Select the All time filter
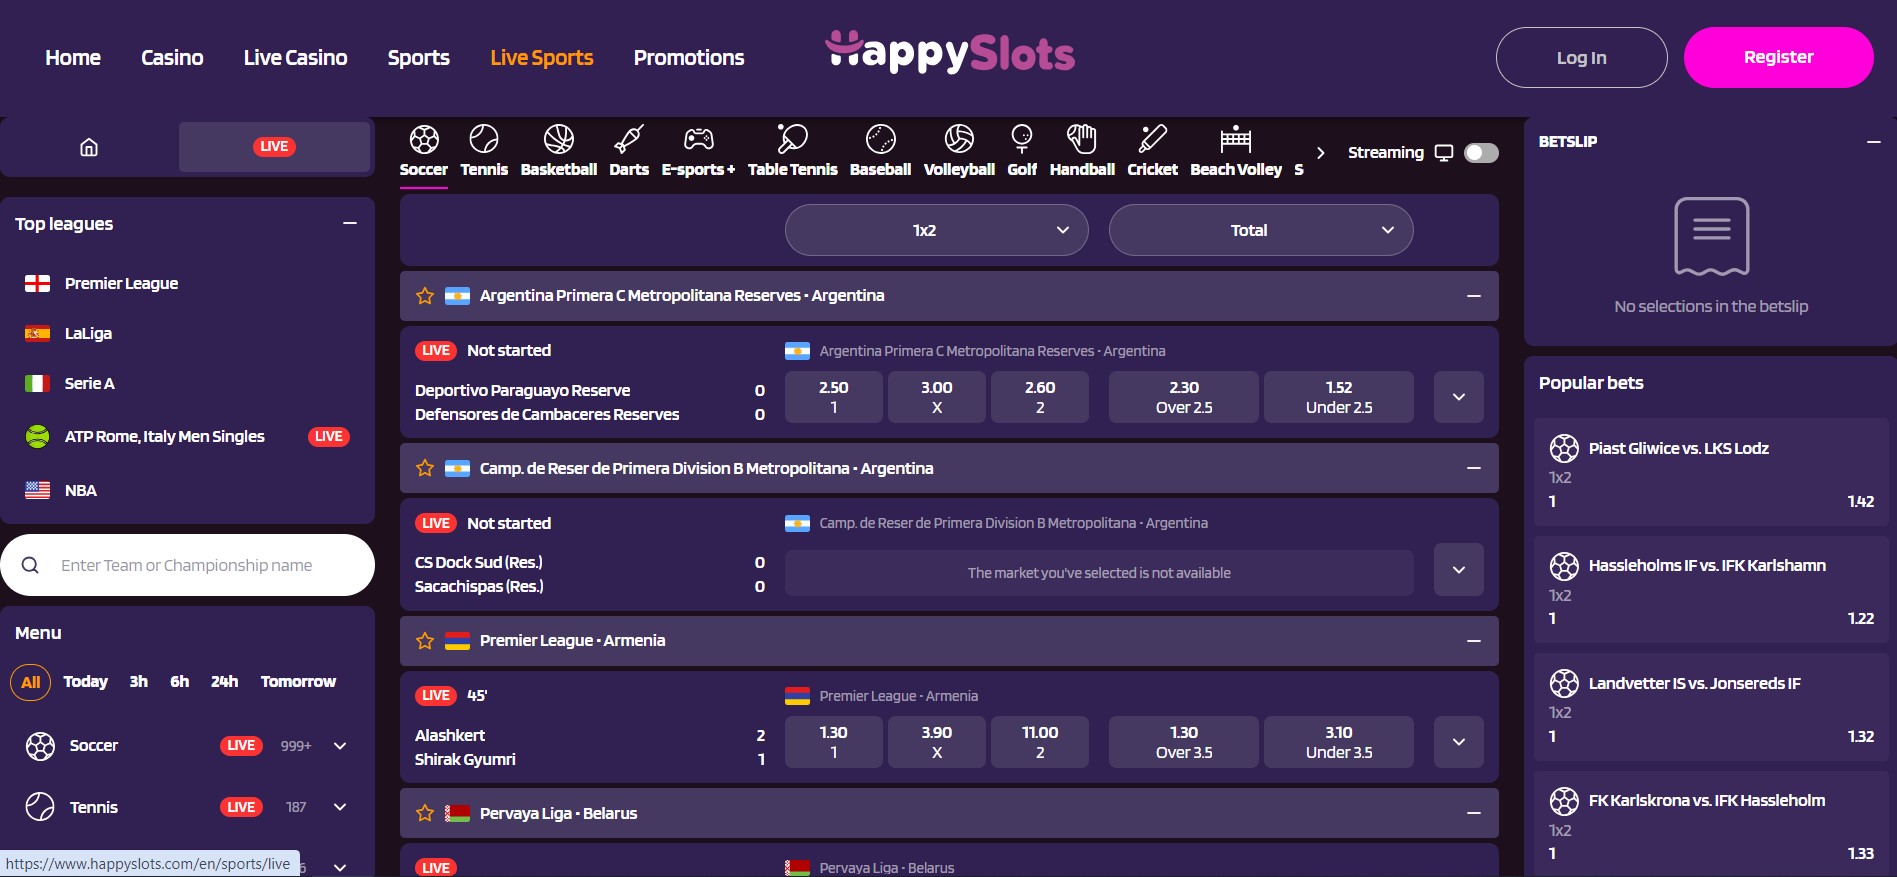 coord(31,682)
